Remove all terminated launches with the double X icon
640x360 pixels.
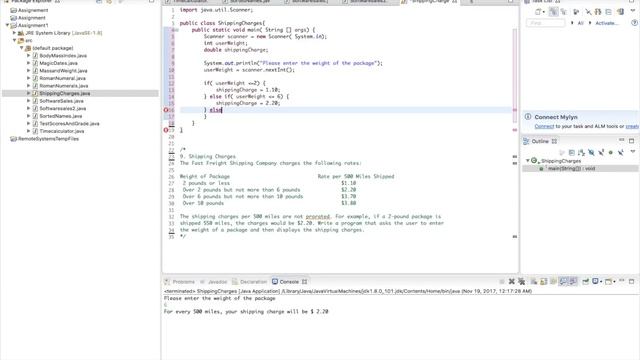[522, 282]
